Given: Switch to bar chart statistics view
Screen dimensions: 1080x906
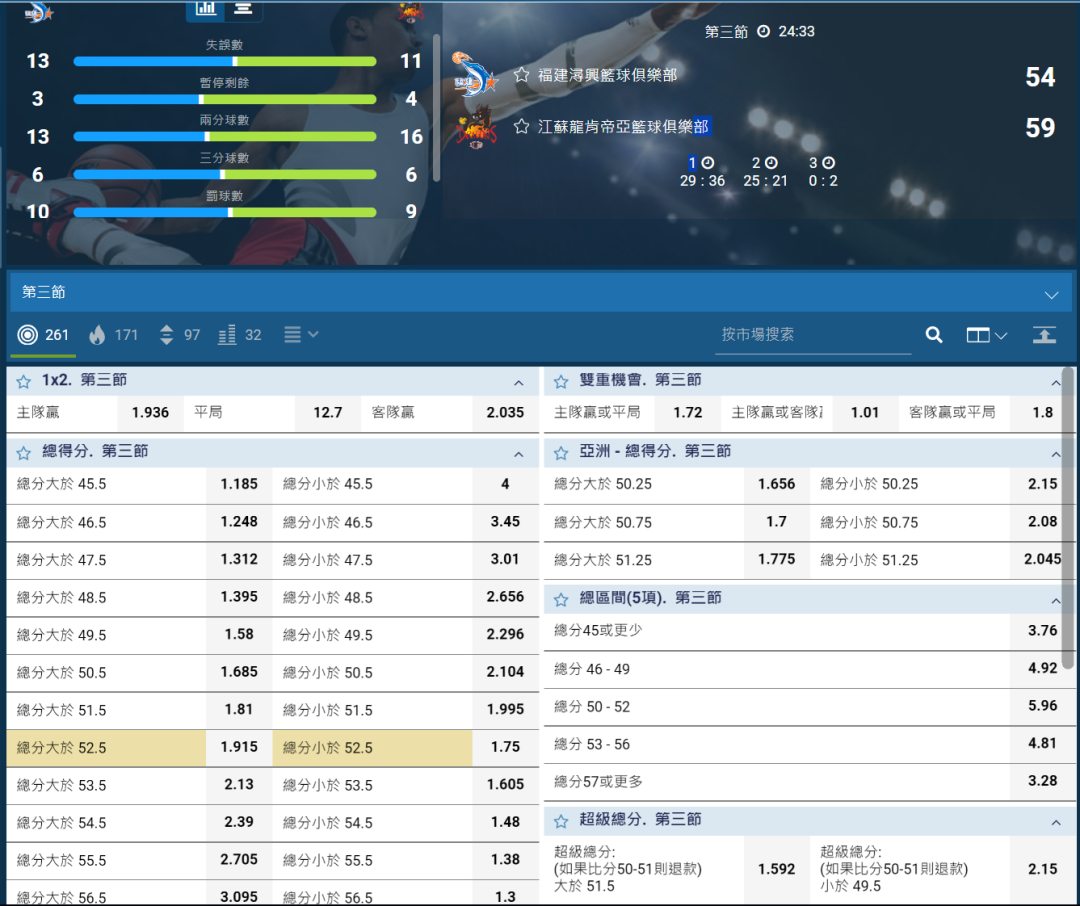Looking at the screenshot, I should pyautogui.click(x=206, y=9).
